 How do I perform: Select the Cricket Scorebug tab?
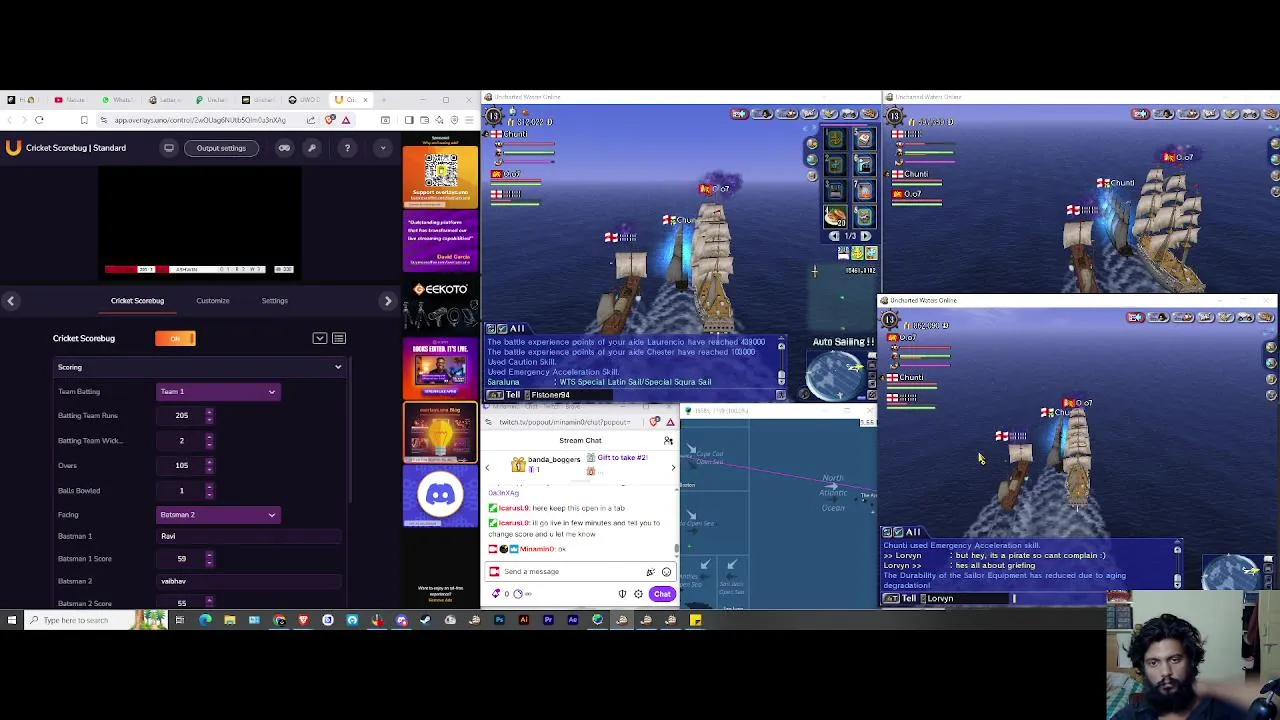click(137, 300)
